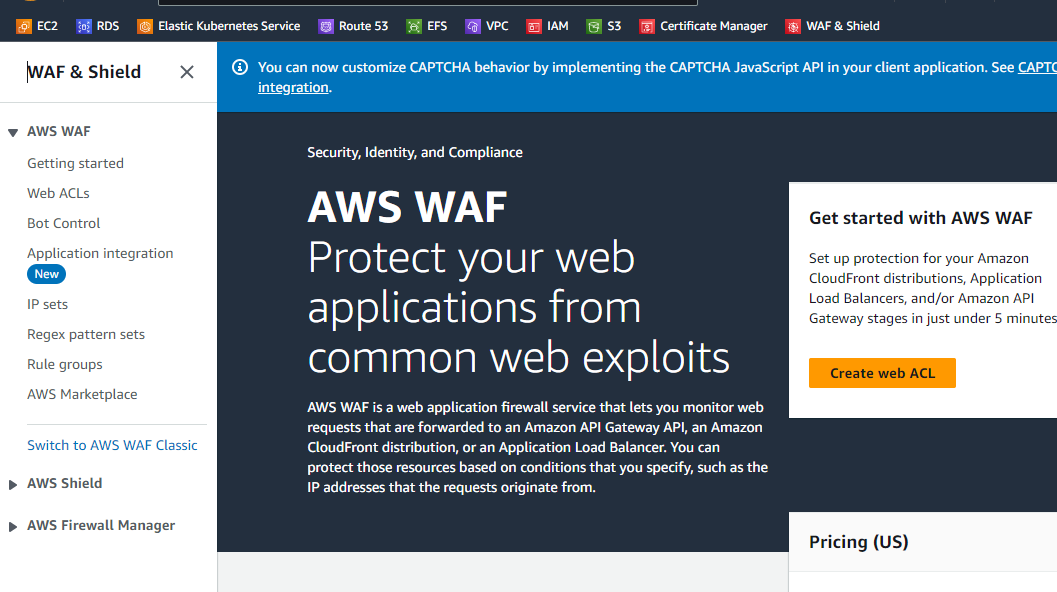Click the AWS Firewall Manager label
Screen dimensions: 1057x592
tap(100, 525)
